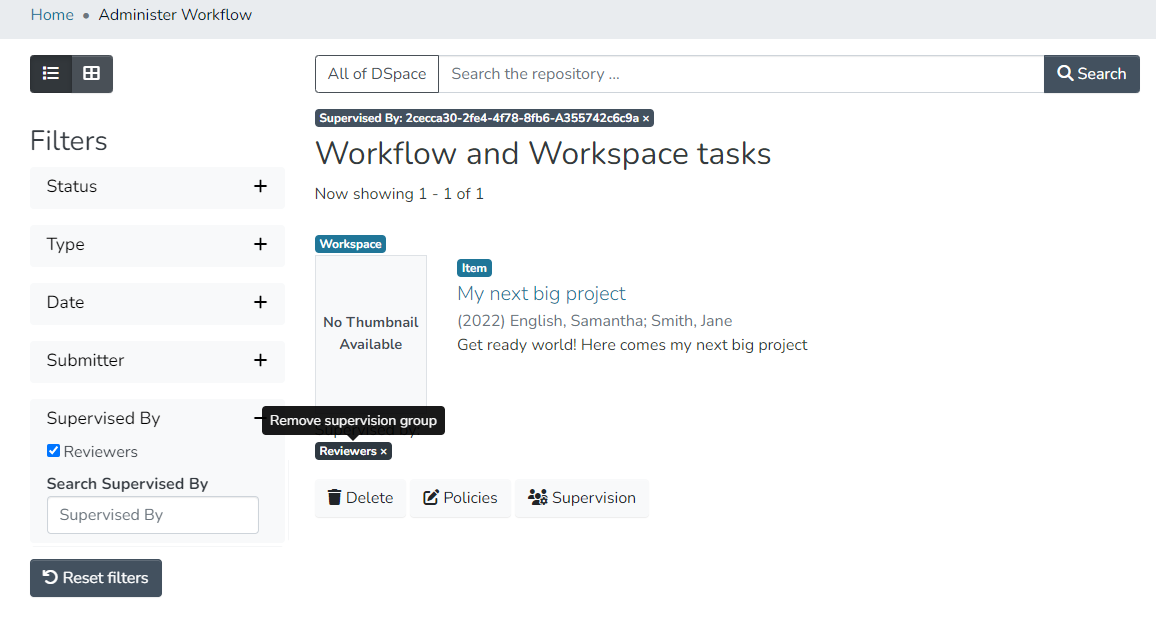This screenshot has width=1156, height=631.
Task: Uncheck the Reviewers checkbox
Action: (54, 451)
